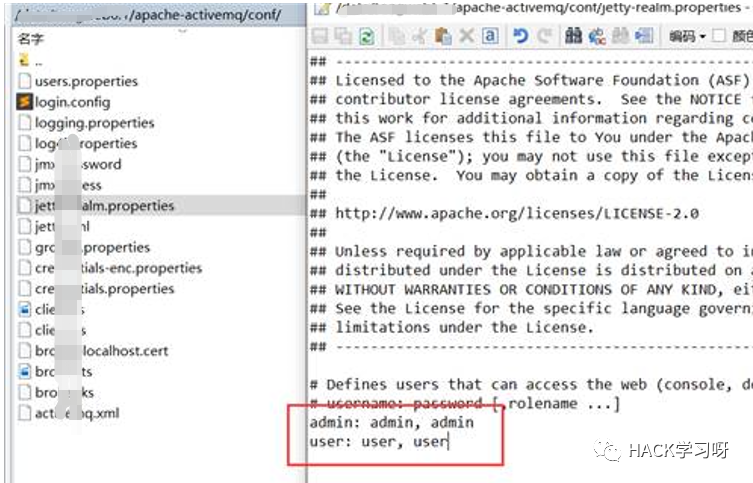The height and width of the screenshot is (483, 753).
Task: Select the jmx access file row
Action: [60, 185]
